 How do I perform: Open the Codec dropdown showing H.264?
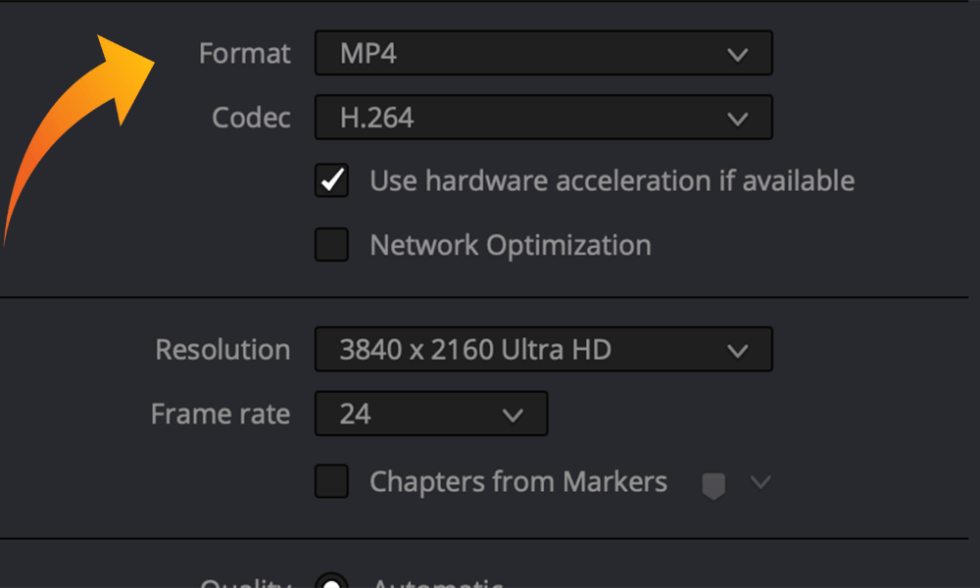(x=543, y=117)
